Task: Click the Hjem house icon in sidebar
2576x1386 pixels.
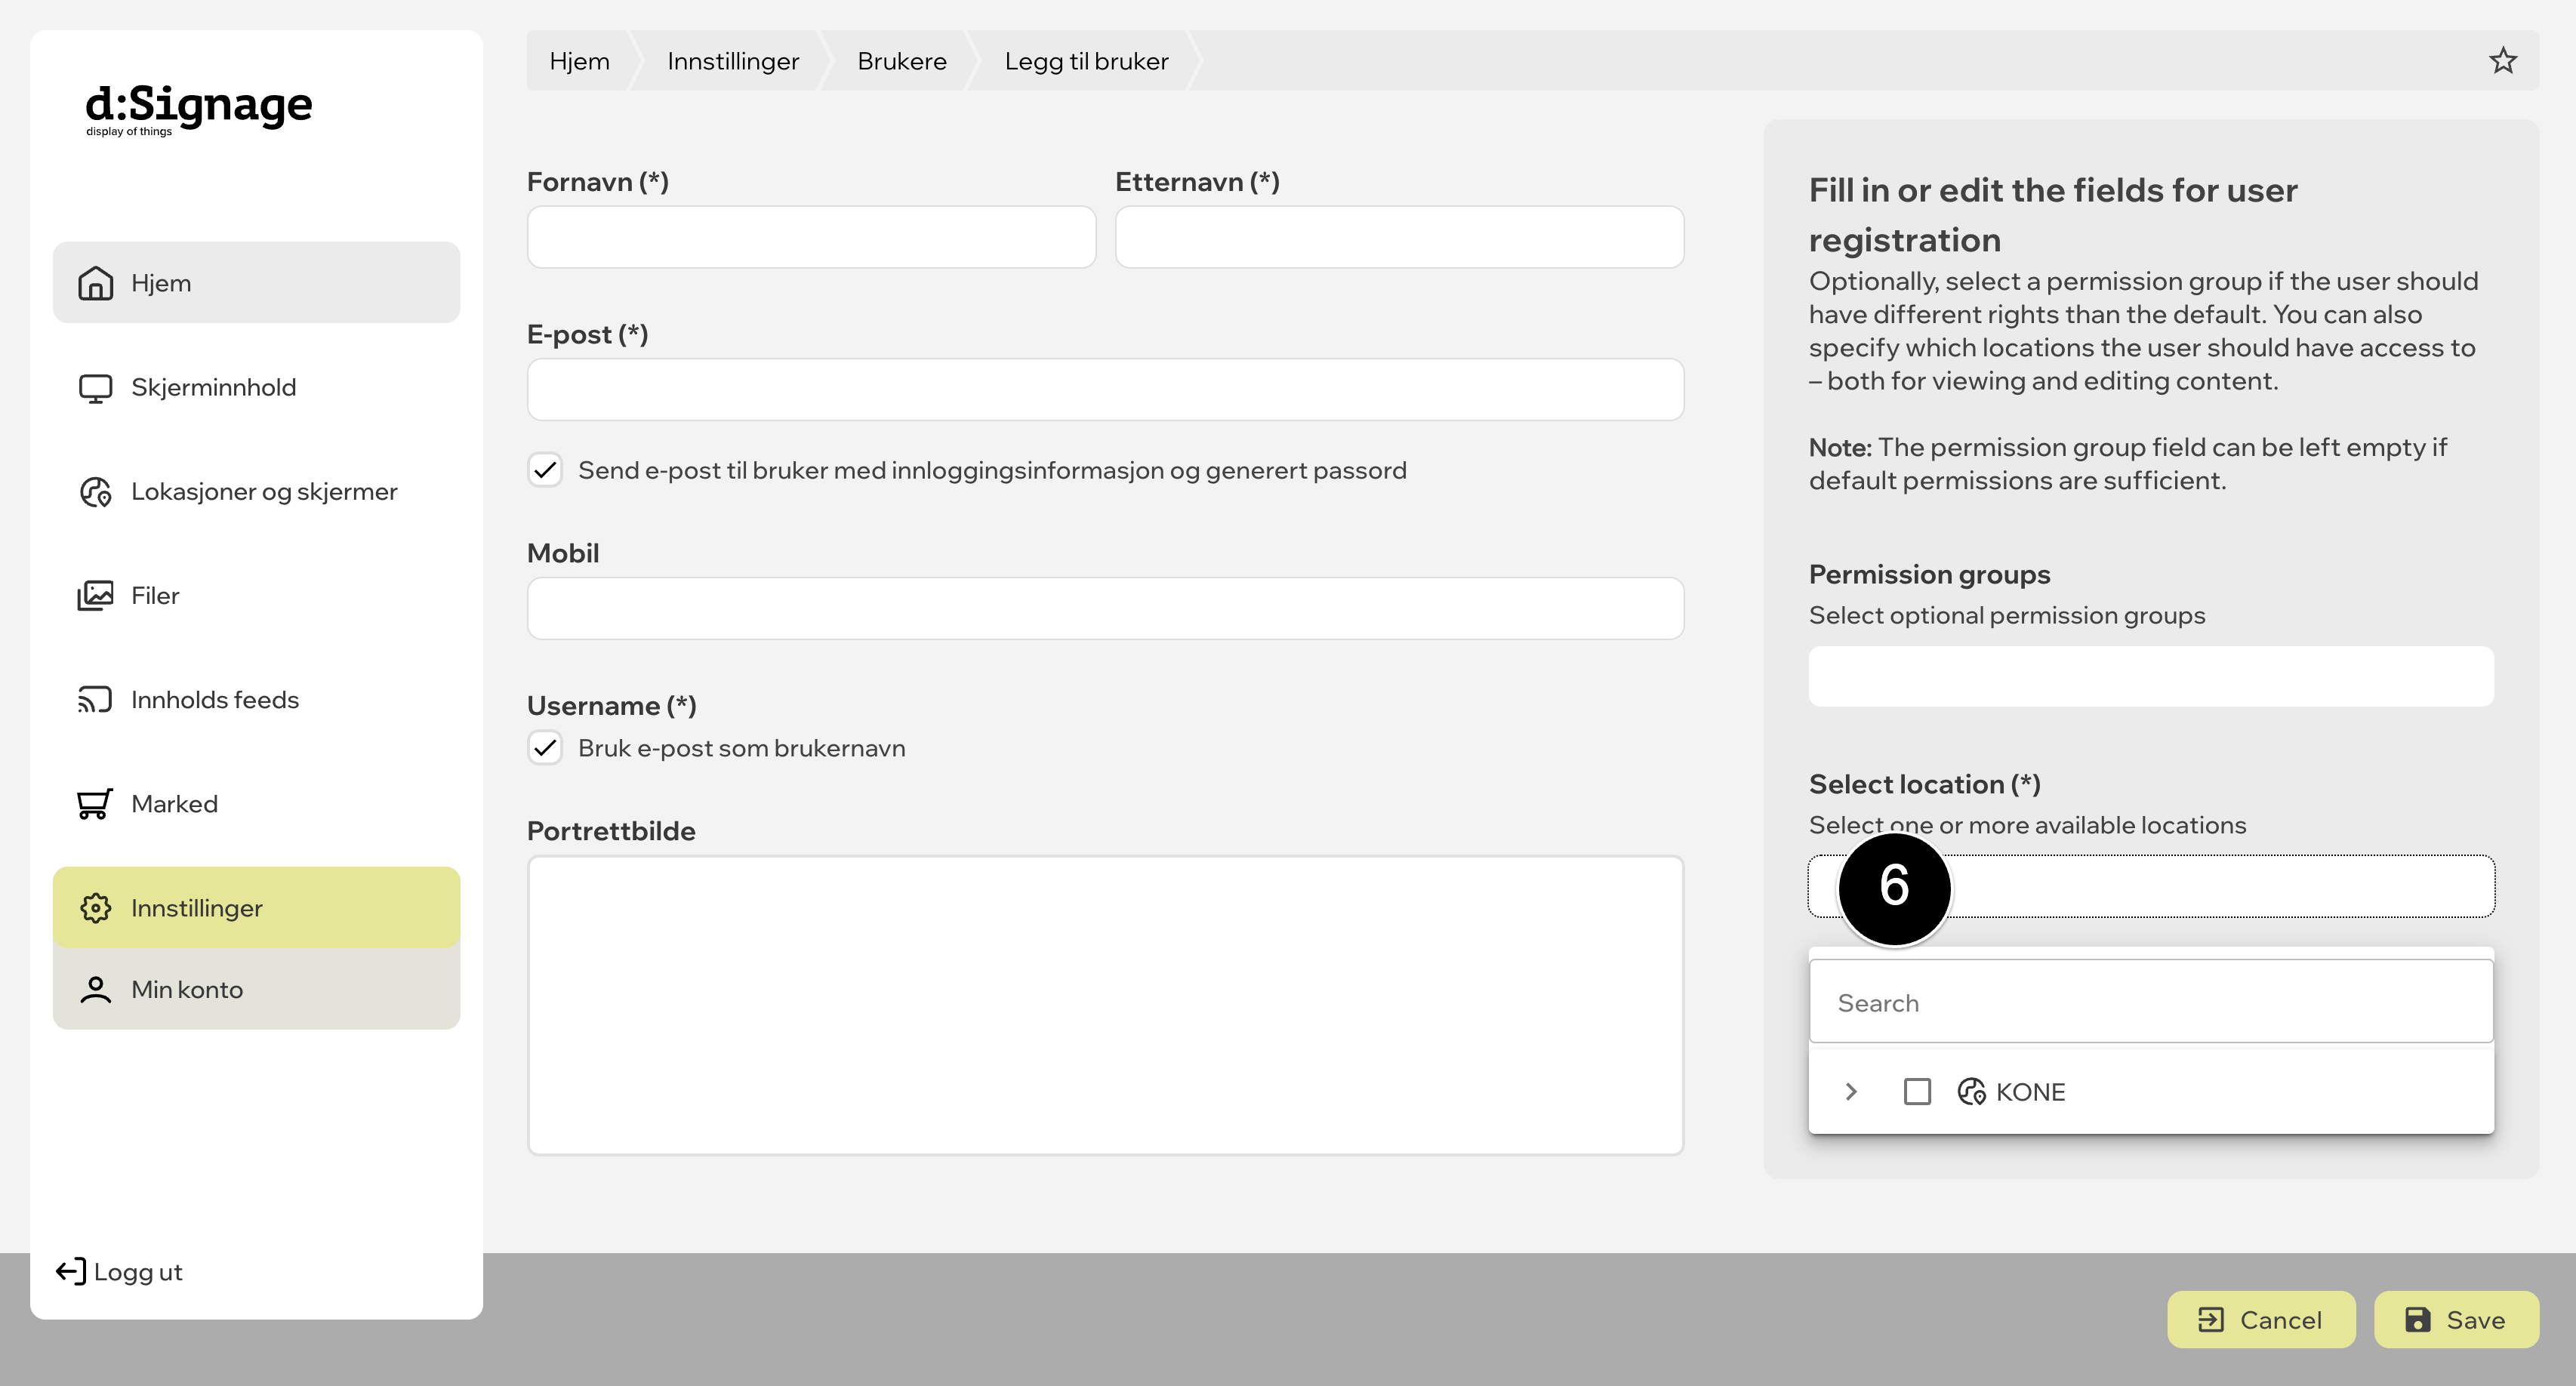Action: pos(95,283)
